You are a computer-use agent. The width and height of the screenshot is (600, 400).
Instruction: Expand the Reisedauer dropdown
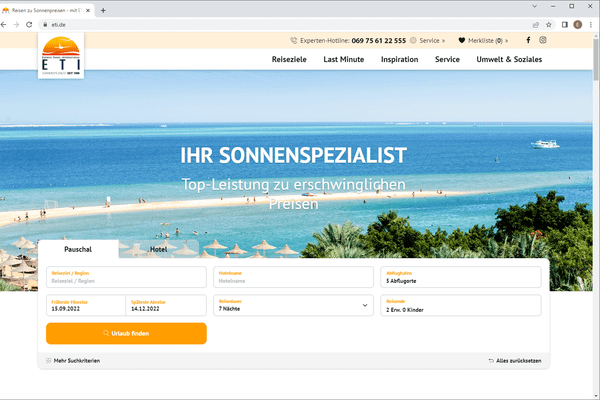point(293,305)
